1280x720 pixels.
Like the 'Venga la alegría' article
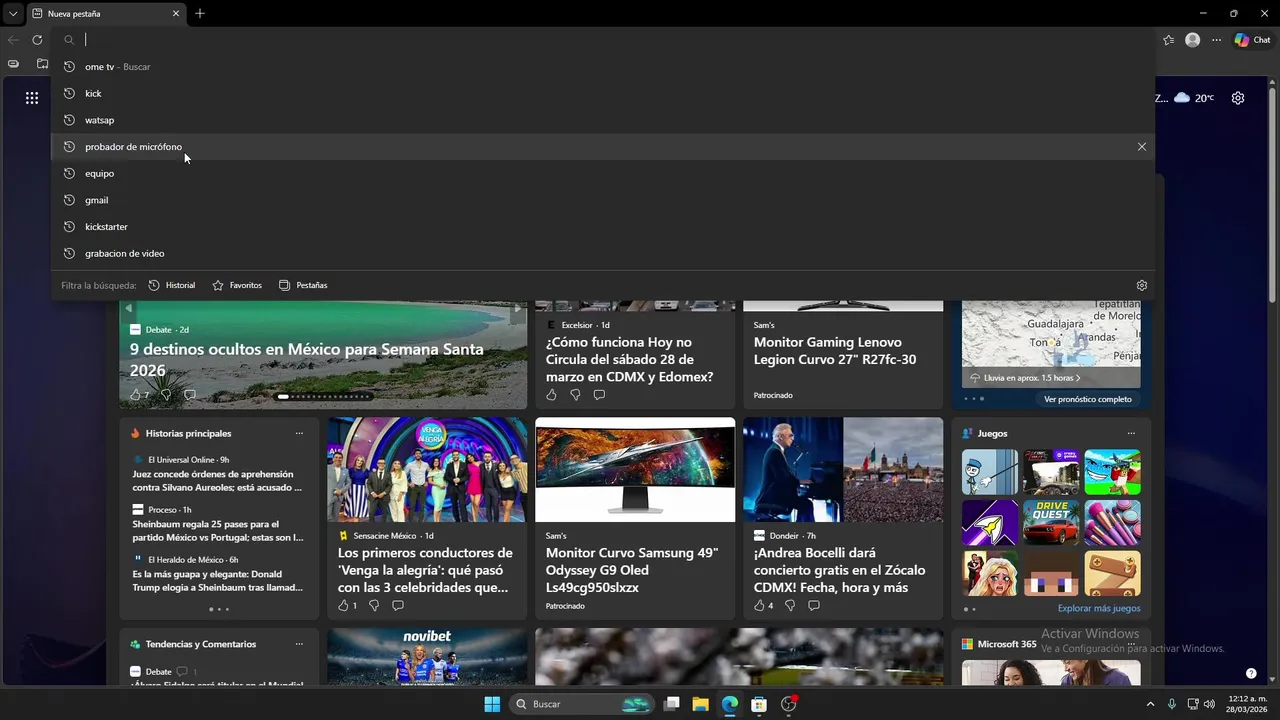pyautogui.click(x=343, y=606)
